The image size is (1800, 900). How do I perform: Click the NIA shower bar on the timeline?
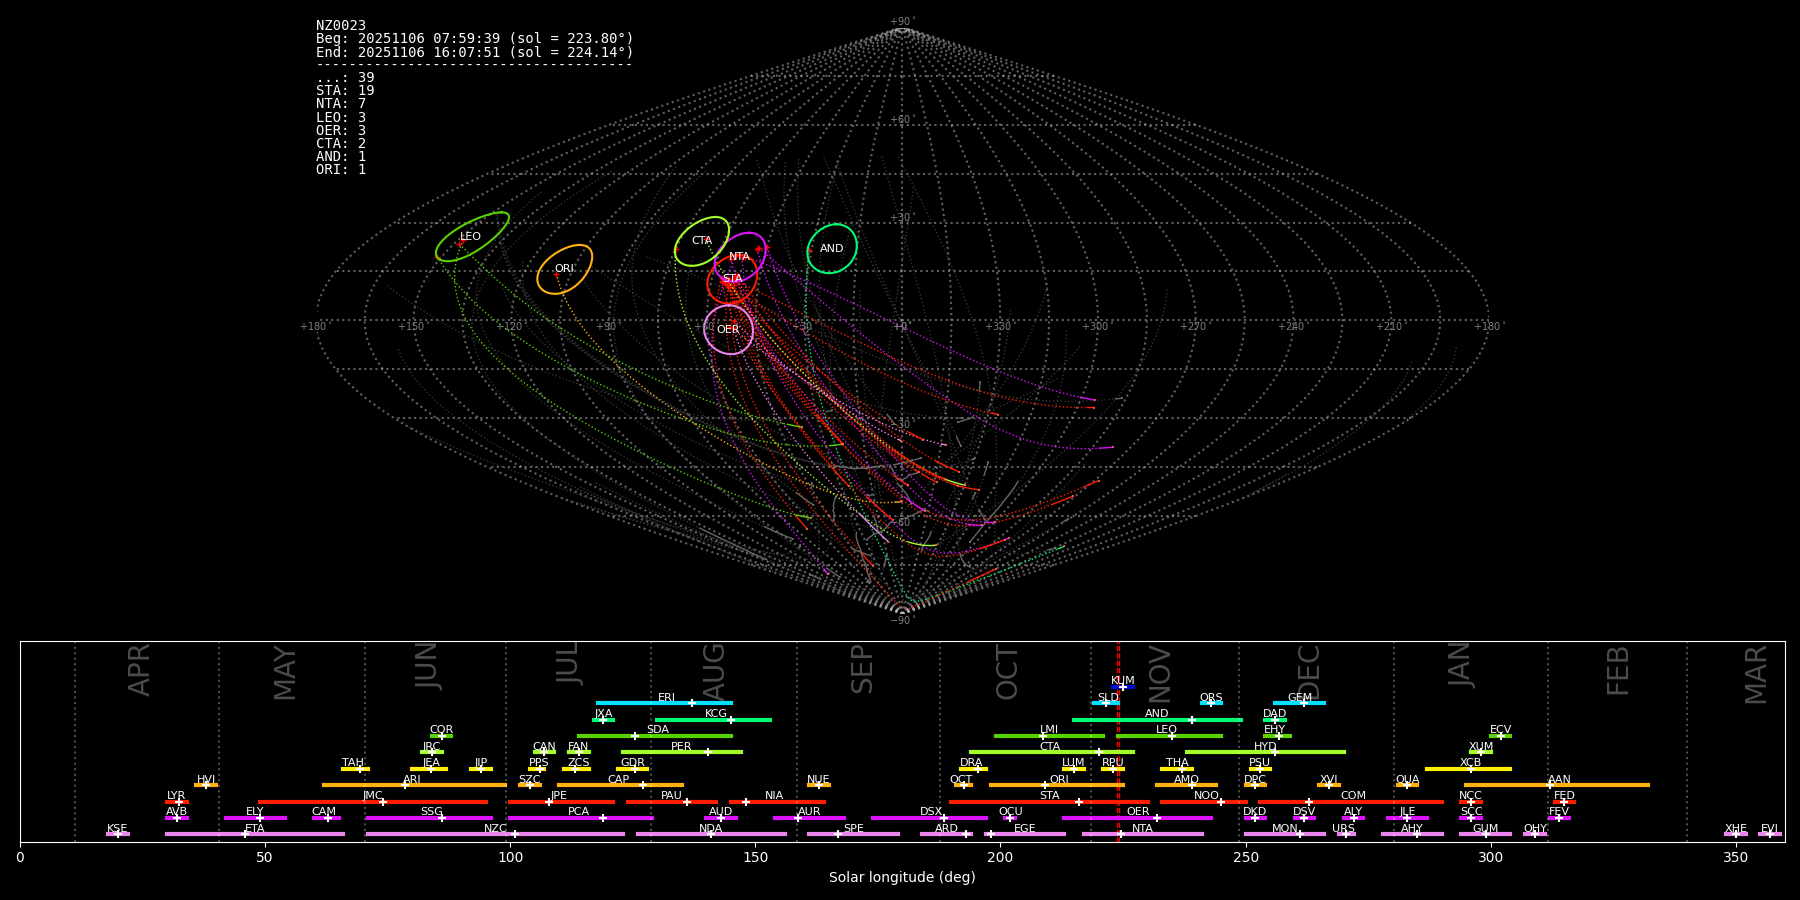(777, 801)
